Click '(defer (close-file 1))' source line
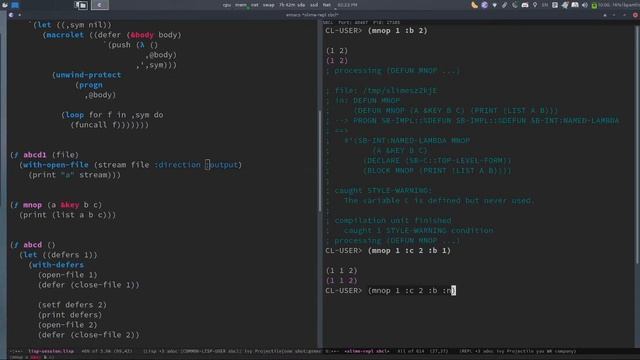This screenshot has width=640, height=360. [x=89, y=285]
